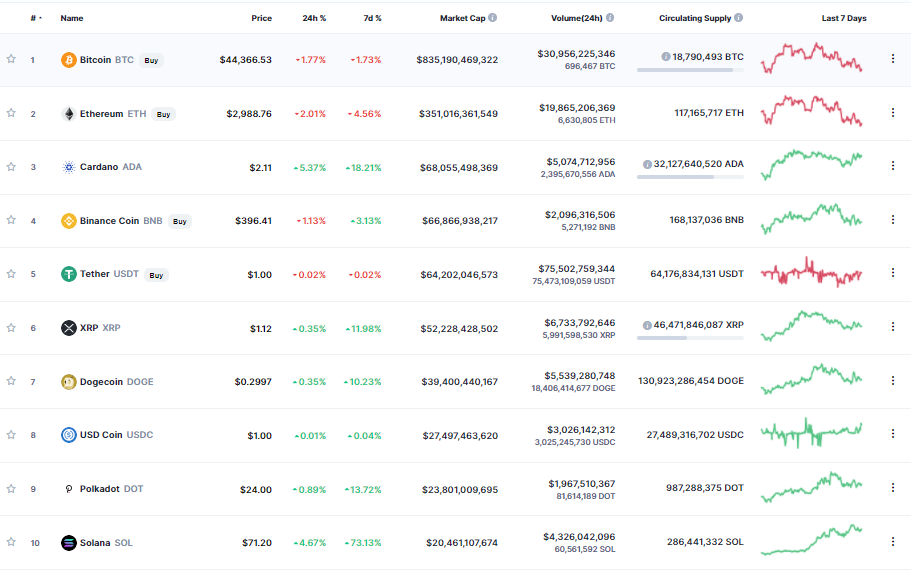
Task: Click Bitcoin circulating supply progress bar
Action: point(690,70)
